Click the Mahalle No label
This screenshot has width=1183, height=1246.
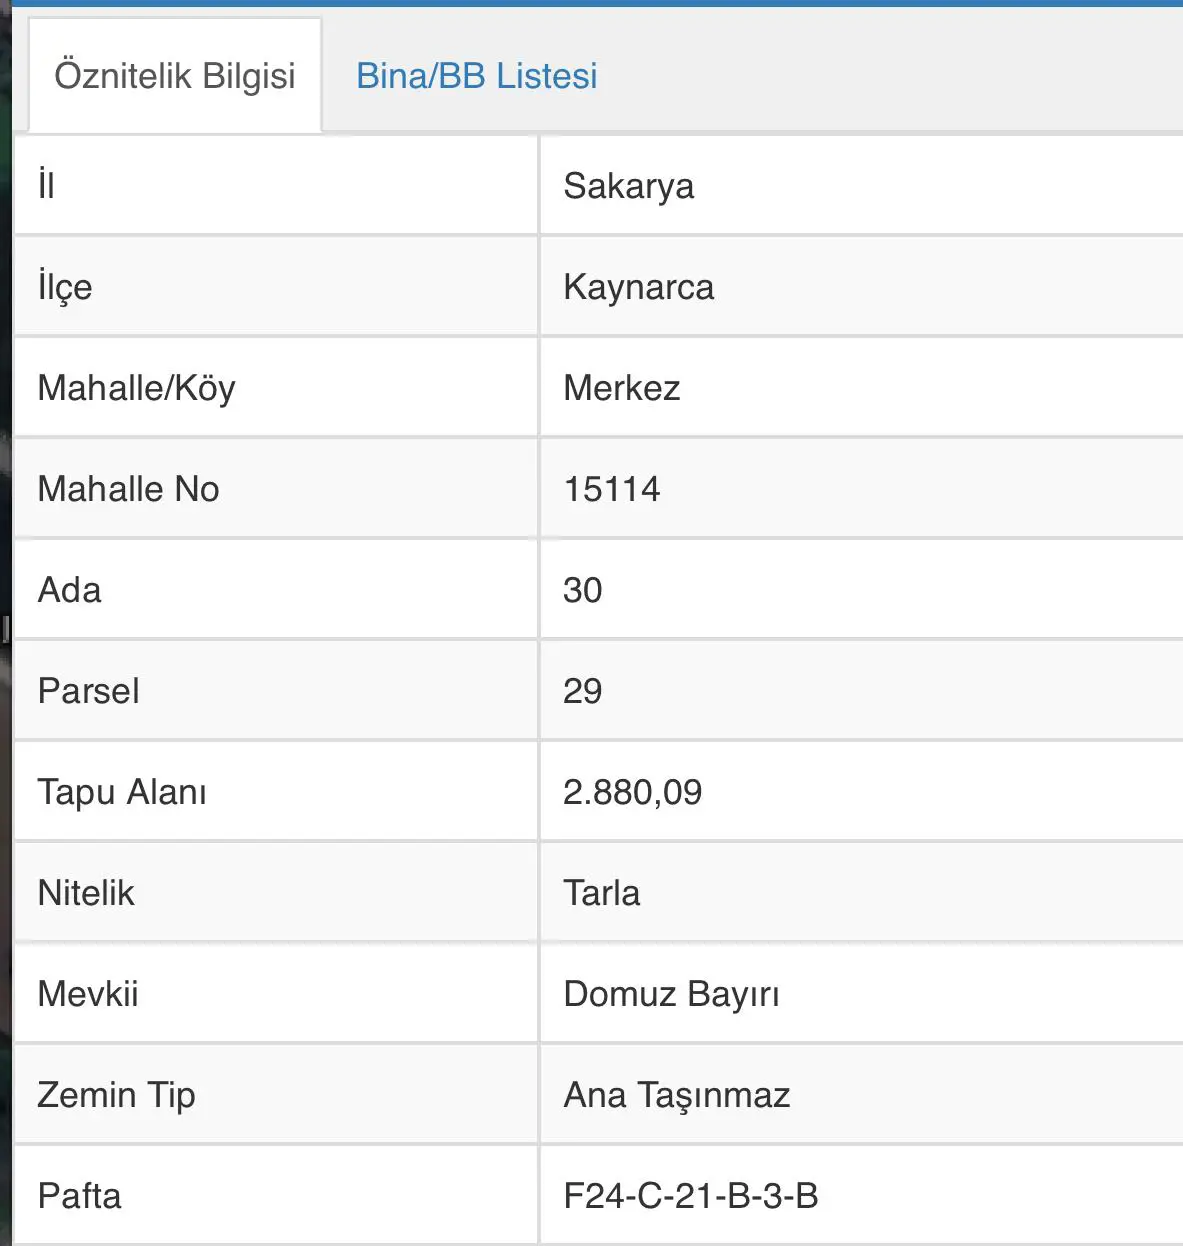coord(128,489)
